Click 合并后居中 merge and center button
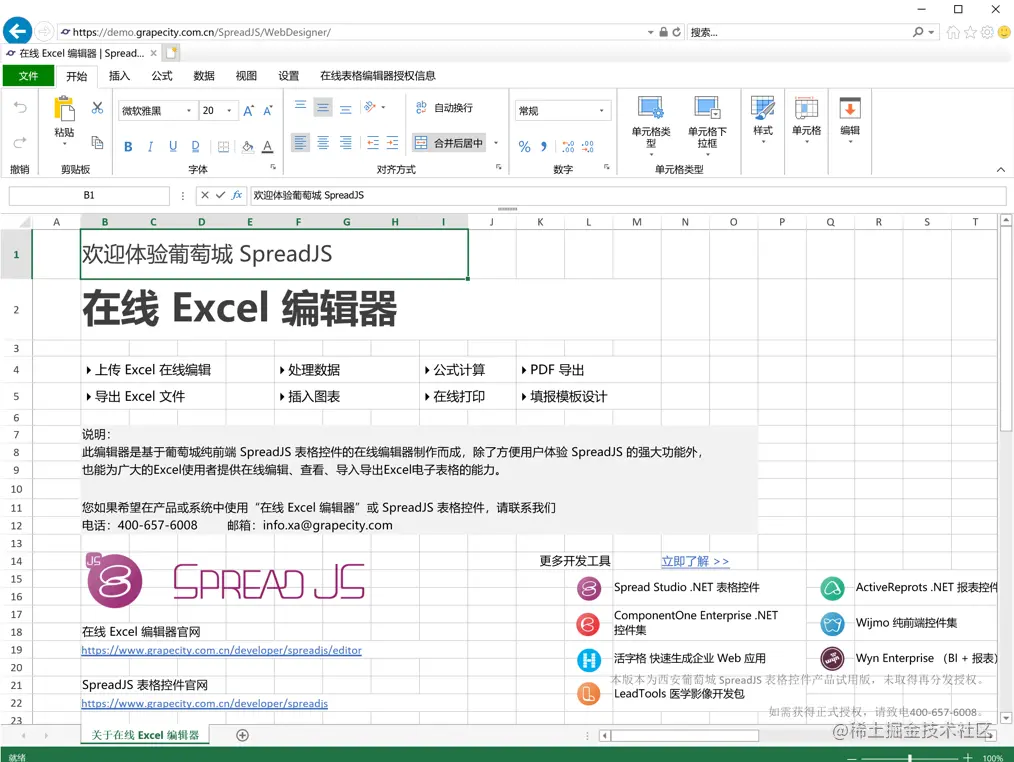Image resolution: width=1014 pixels, height=762 pixels. [x=449, y=143]
